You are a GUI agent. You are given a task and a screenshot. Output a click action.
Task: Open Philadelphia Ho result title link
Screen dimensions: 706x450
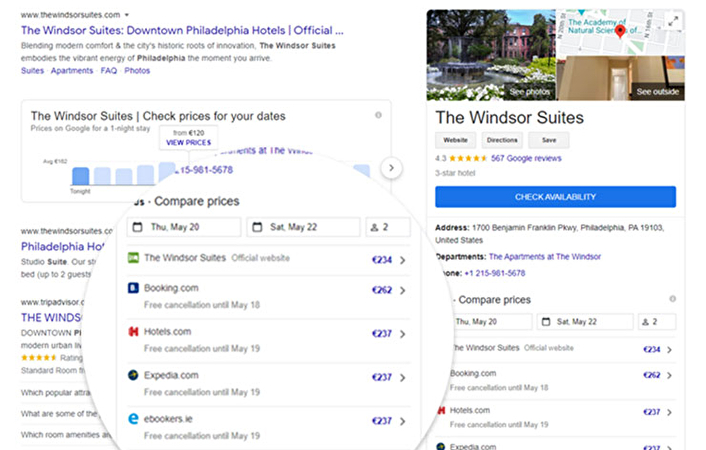click(63, 247)
